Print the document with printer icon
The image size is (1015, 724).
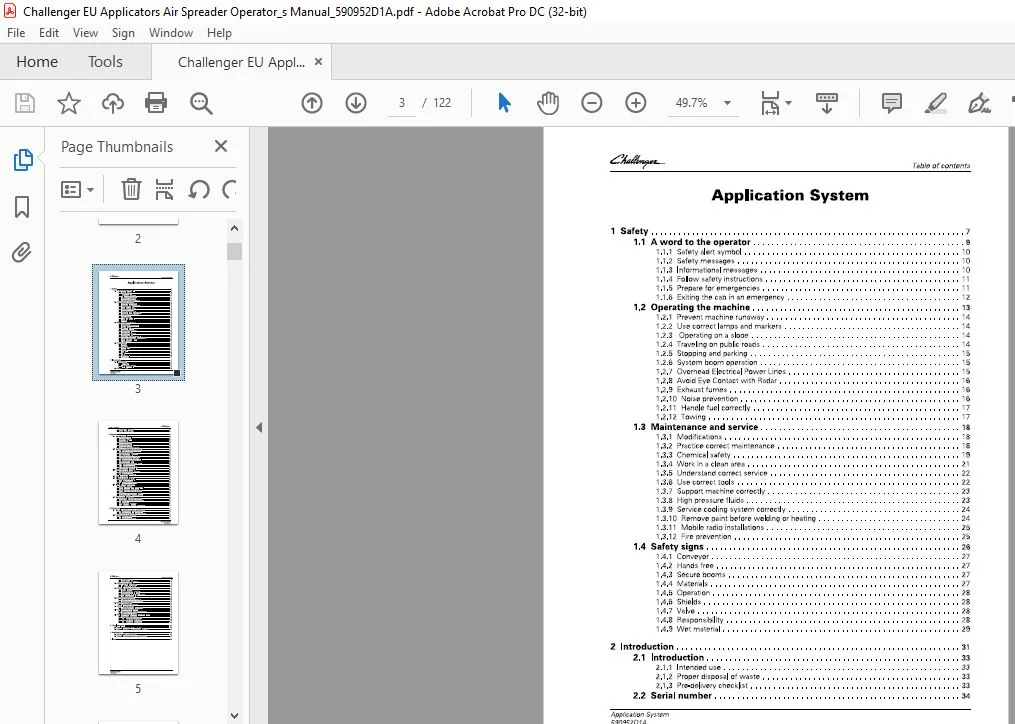pos(156,103)
